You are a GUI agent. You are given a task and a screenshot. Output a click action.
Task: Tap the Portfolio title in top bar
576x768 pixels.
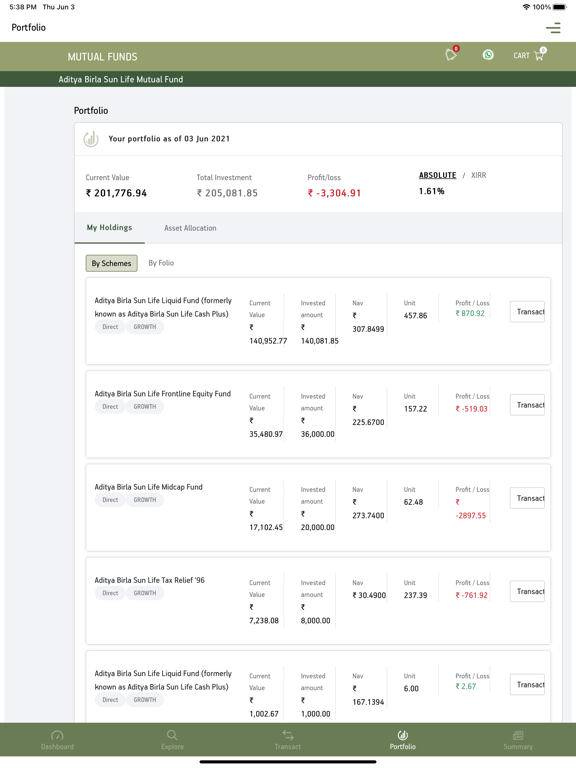click(x=28, y=27)
